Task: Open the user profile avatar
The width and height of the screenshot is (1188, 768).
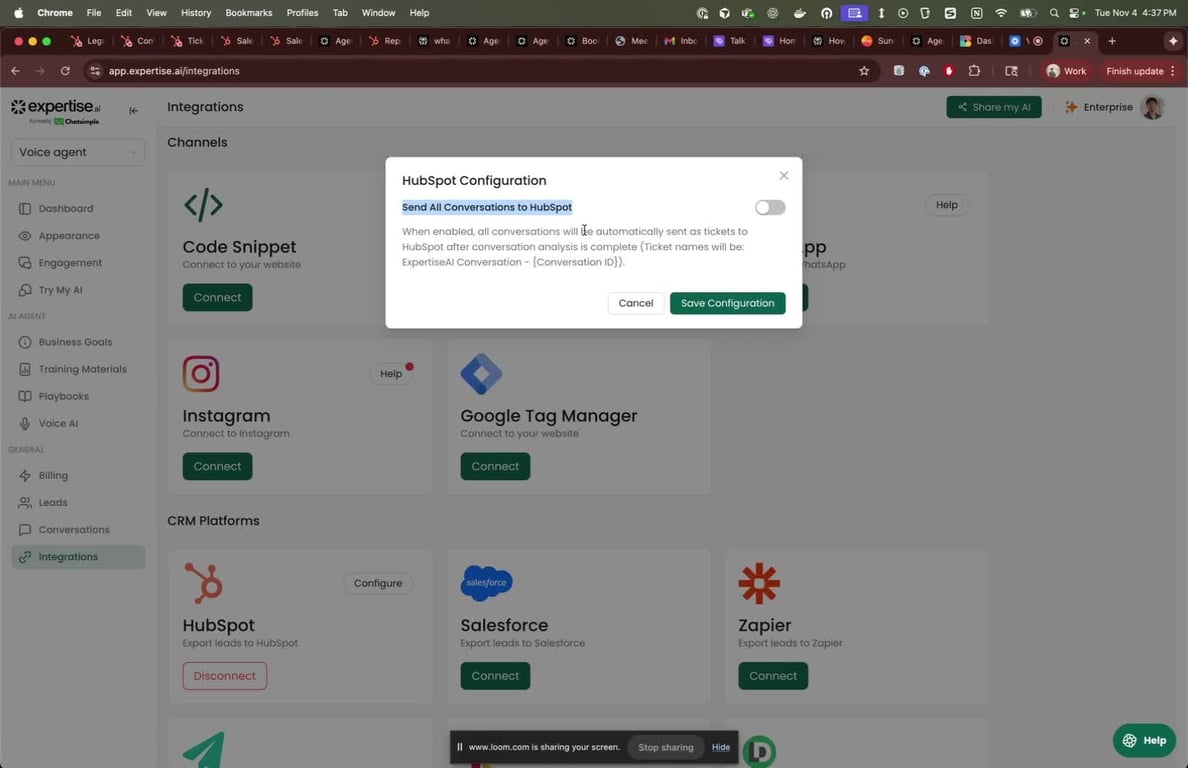Action: pyautogui.click(x=1152, y=108)
